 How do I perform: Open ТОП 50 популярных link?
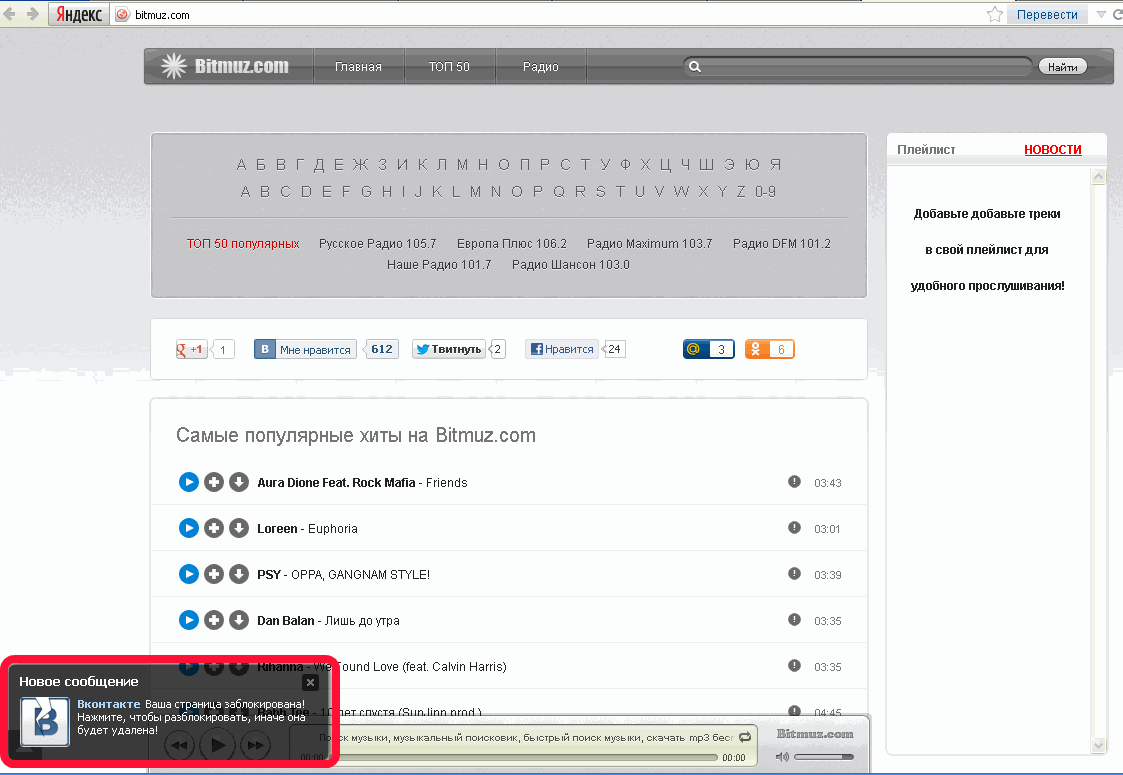pyautogui.click(x=243, y=244)
